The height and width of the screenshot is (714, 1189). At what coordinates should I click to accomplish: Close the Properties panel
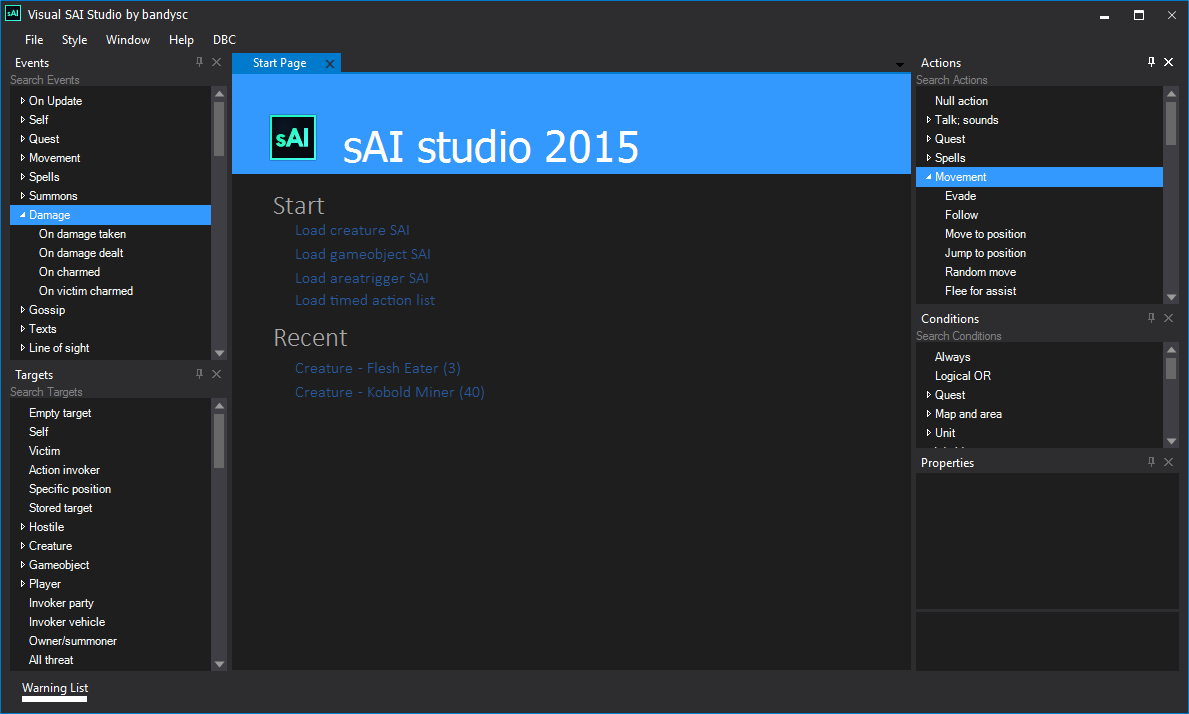click(1169, 462)
